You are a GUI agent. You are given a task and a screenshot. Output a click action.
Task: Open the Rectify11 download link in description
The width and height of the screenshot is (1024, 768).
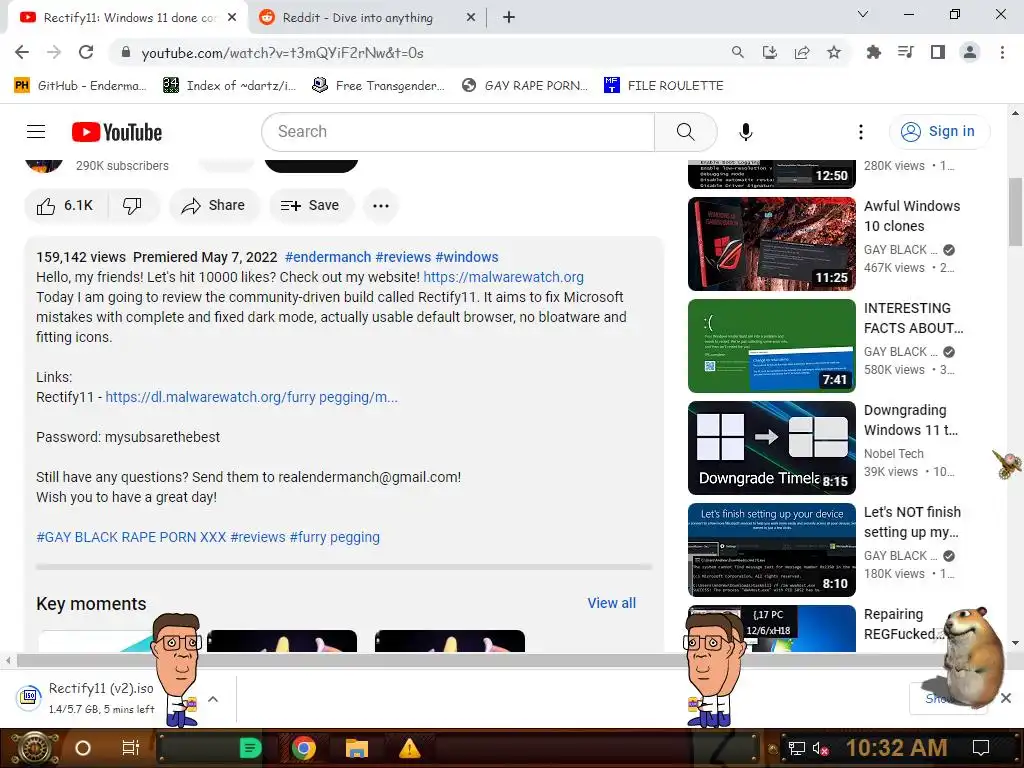(251, 397)
